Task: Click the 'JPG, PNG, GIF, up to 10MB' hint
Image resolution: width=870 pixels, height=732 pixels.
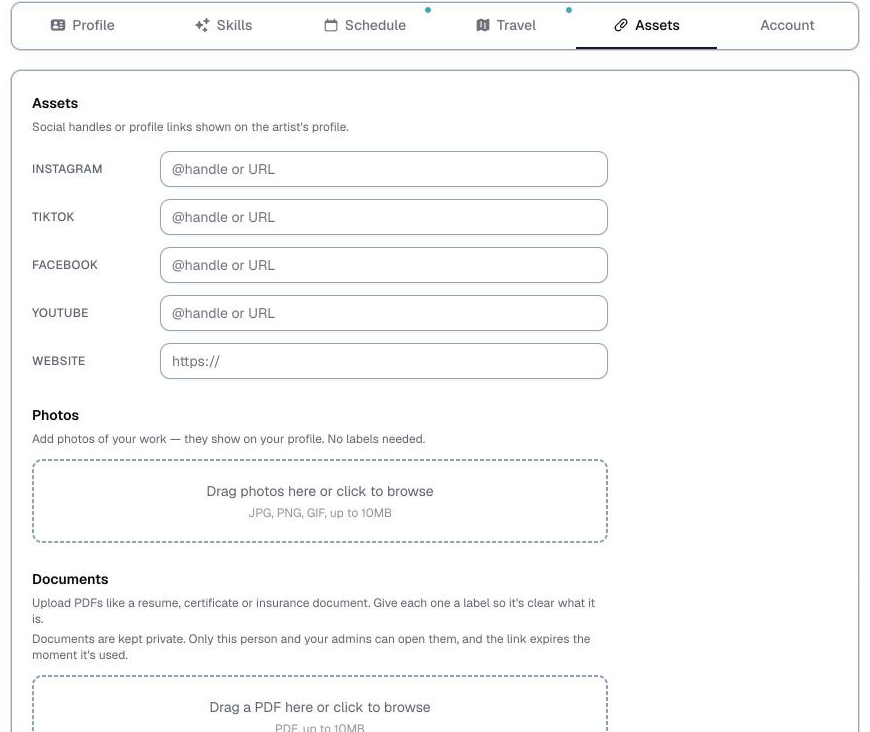Action: (x=320, y=513)
